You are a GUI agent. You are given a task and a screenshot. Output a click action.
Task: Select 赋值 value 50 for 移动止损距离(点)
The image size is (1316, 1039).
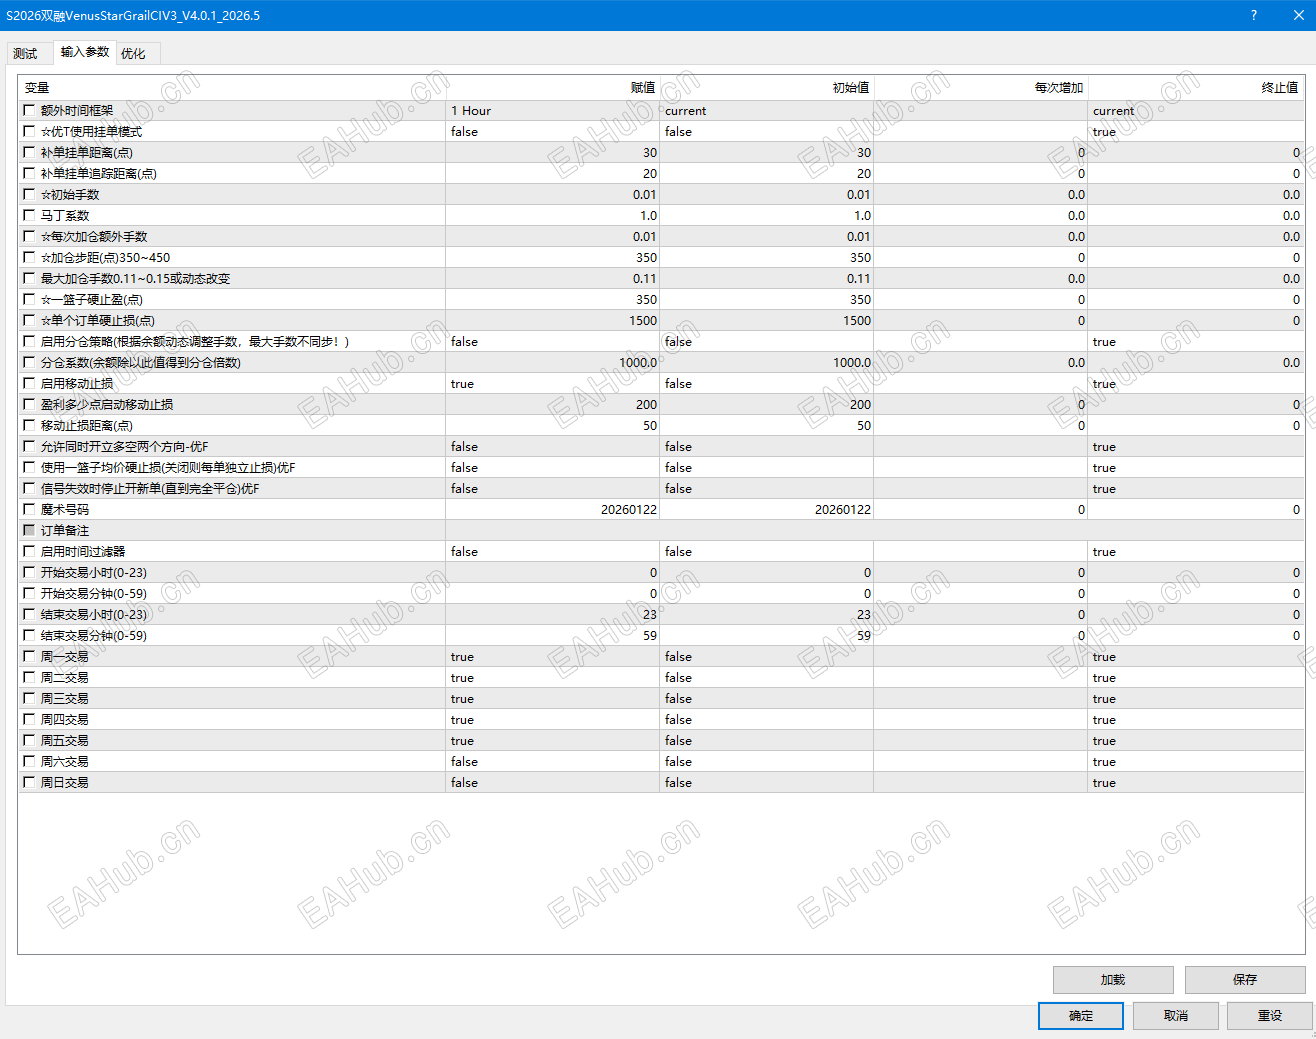(552, 426)
